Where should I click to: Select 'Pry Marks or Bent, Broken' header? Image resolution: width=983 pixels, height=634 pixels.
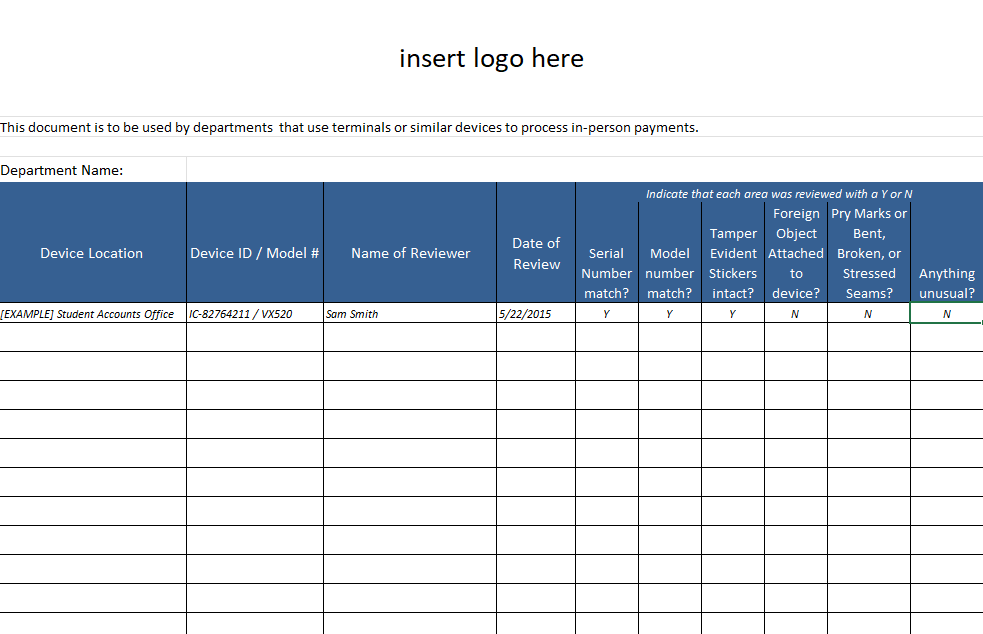pyautogui.click(x=869, y=253)
